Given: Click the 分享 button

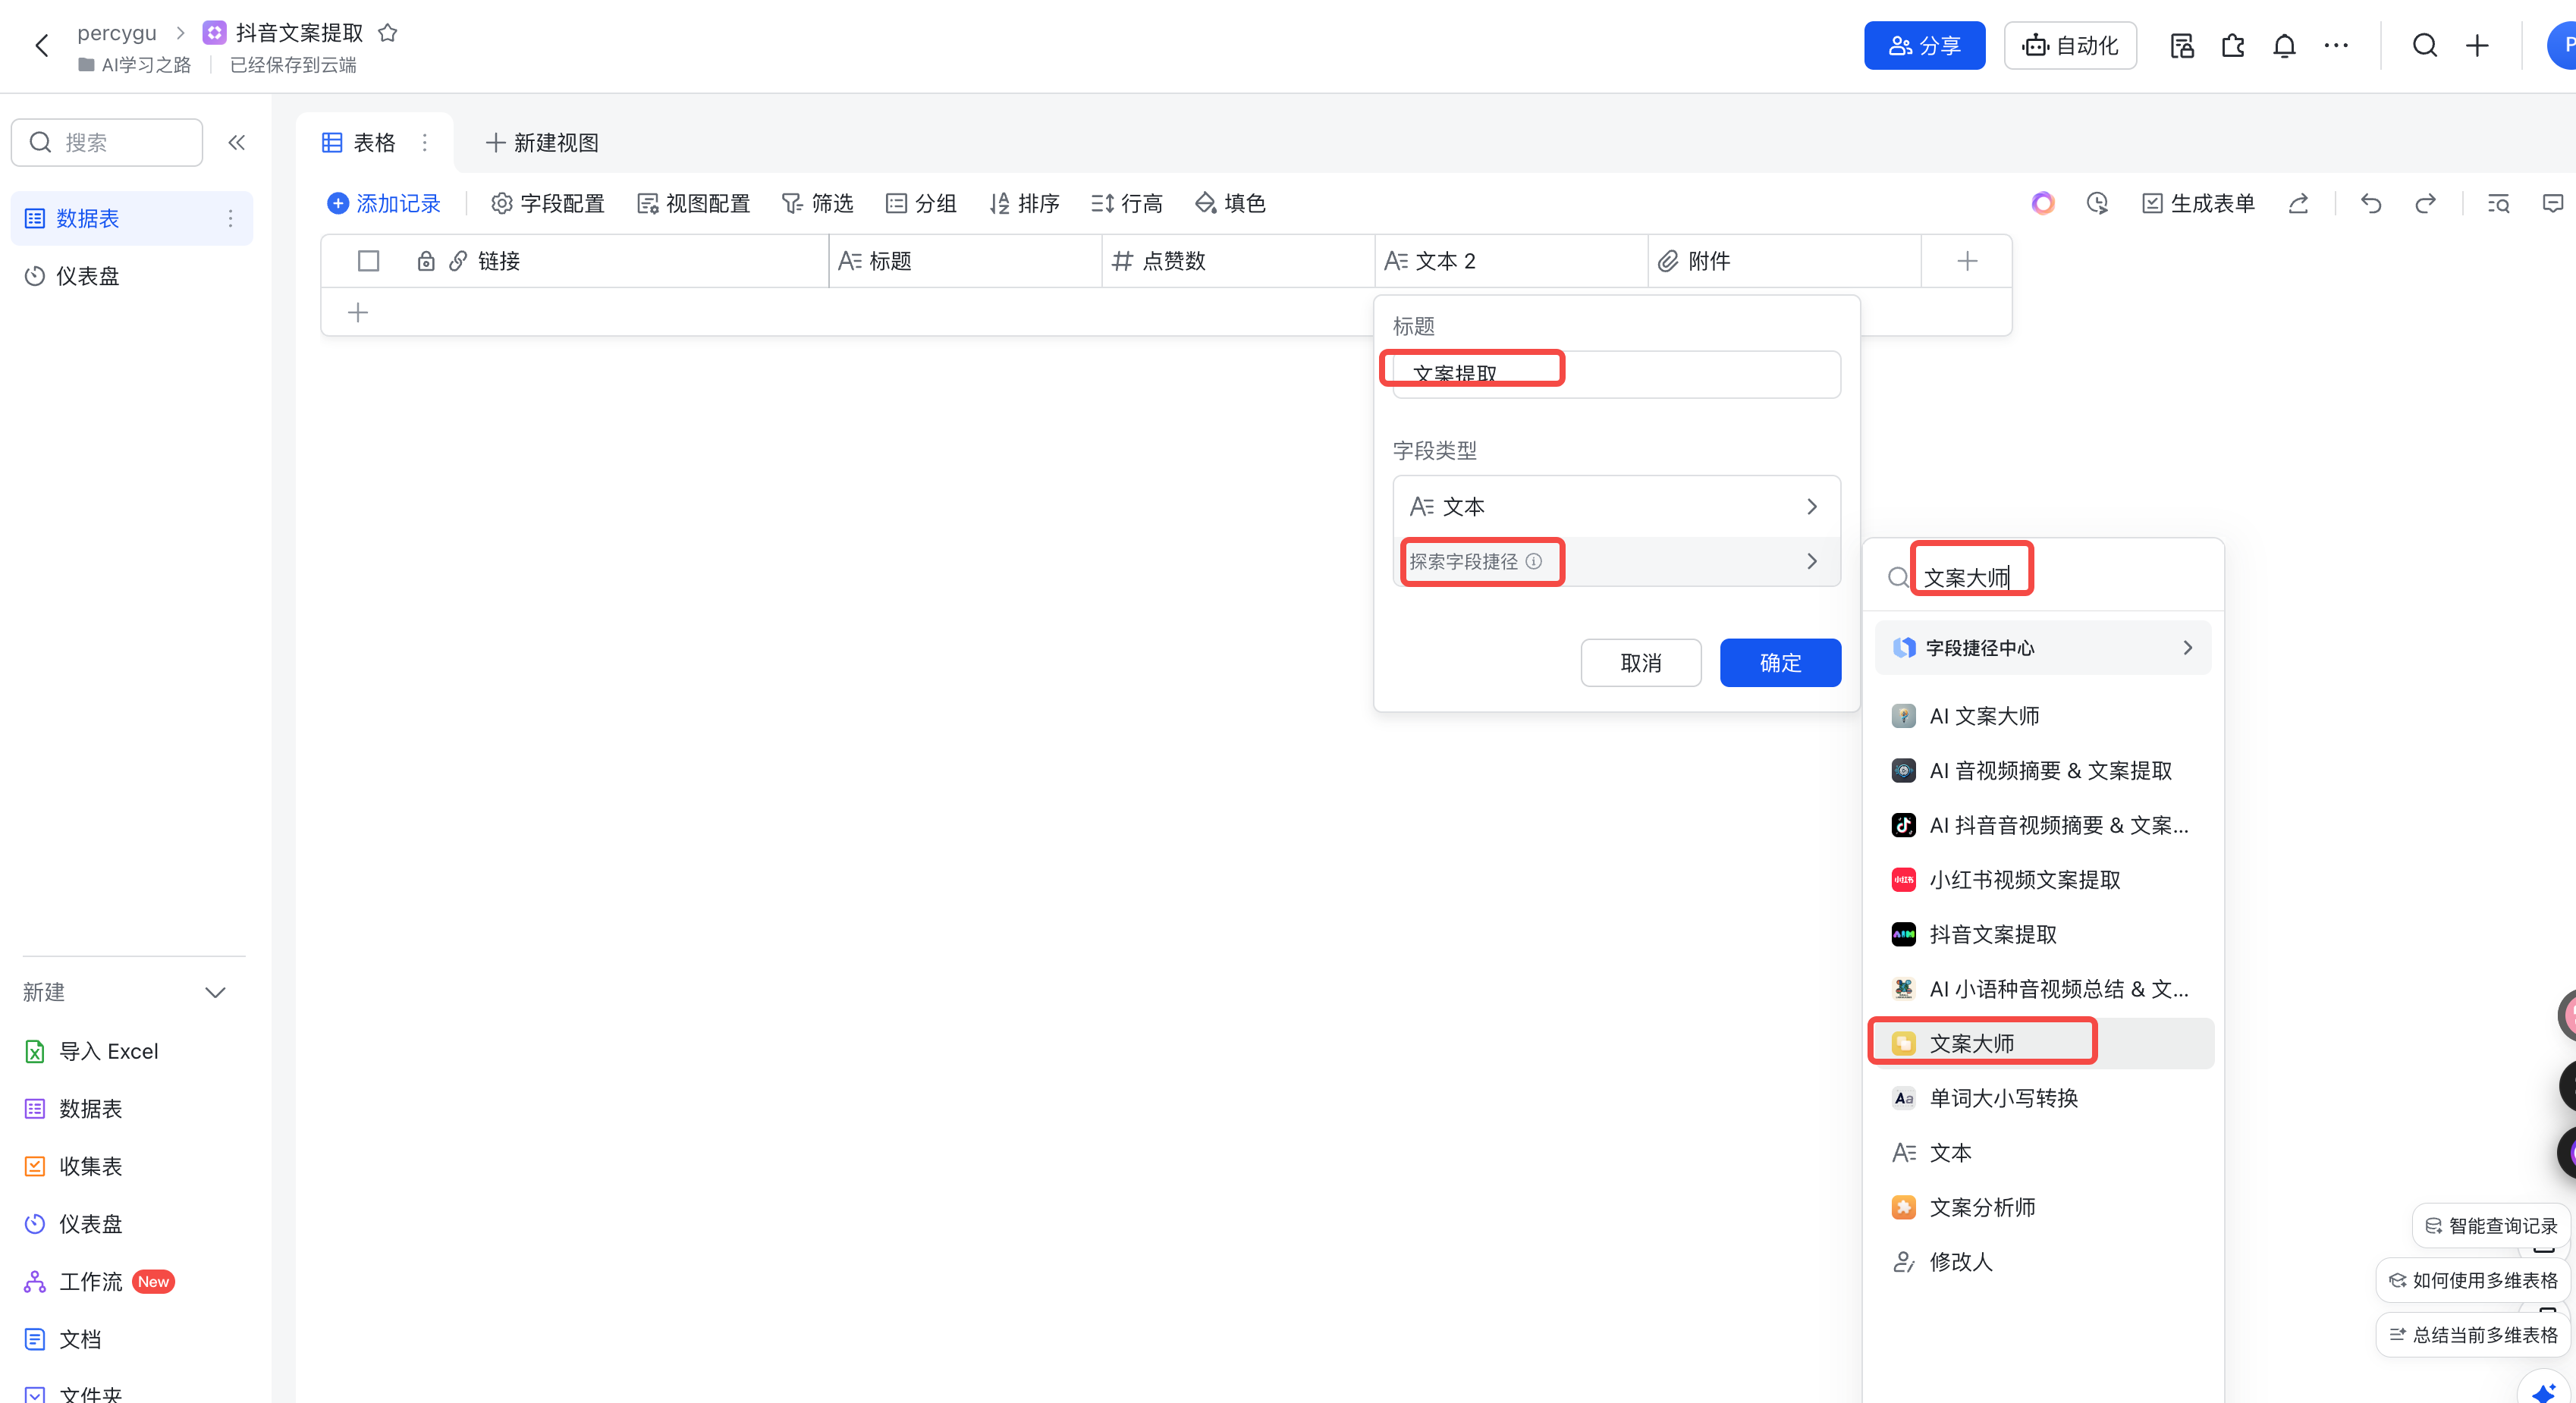Looking at the screenshot, I should tap(1924, 46).
